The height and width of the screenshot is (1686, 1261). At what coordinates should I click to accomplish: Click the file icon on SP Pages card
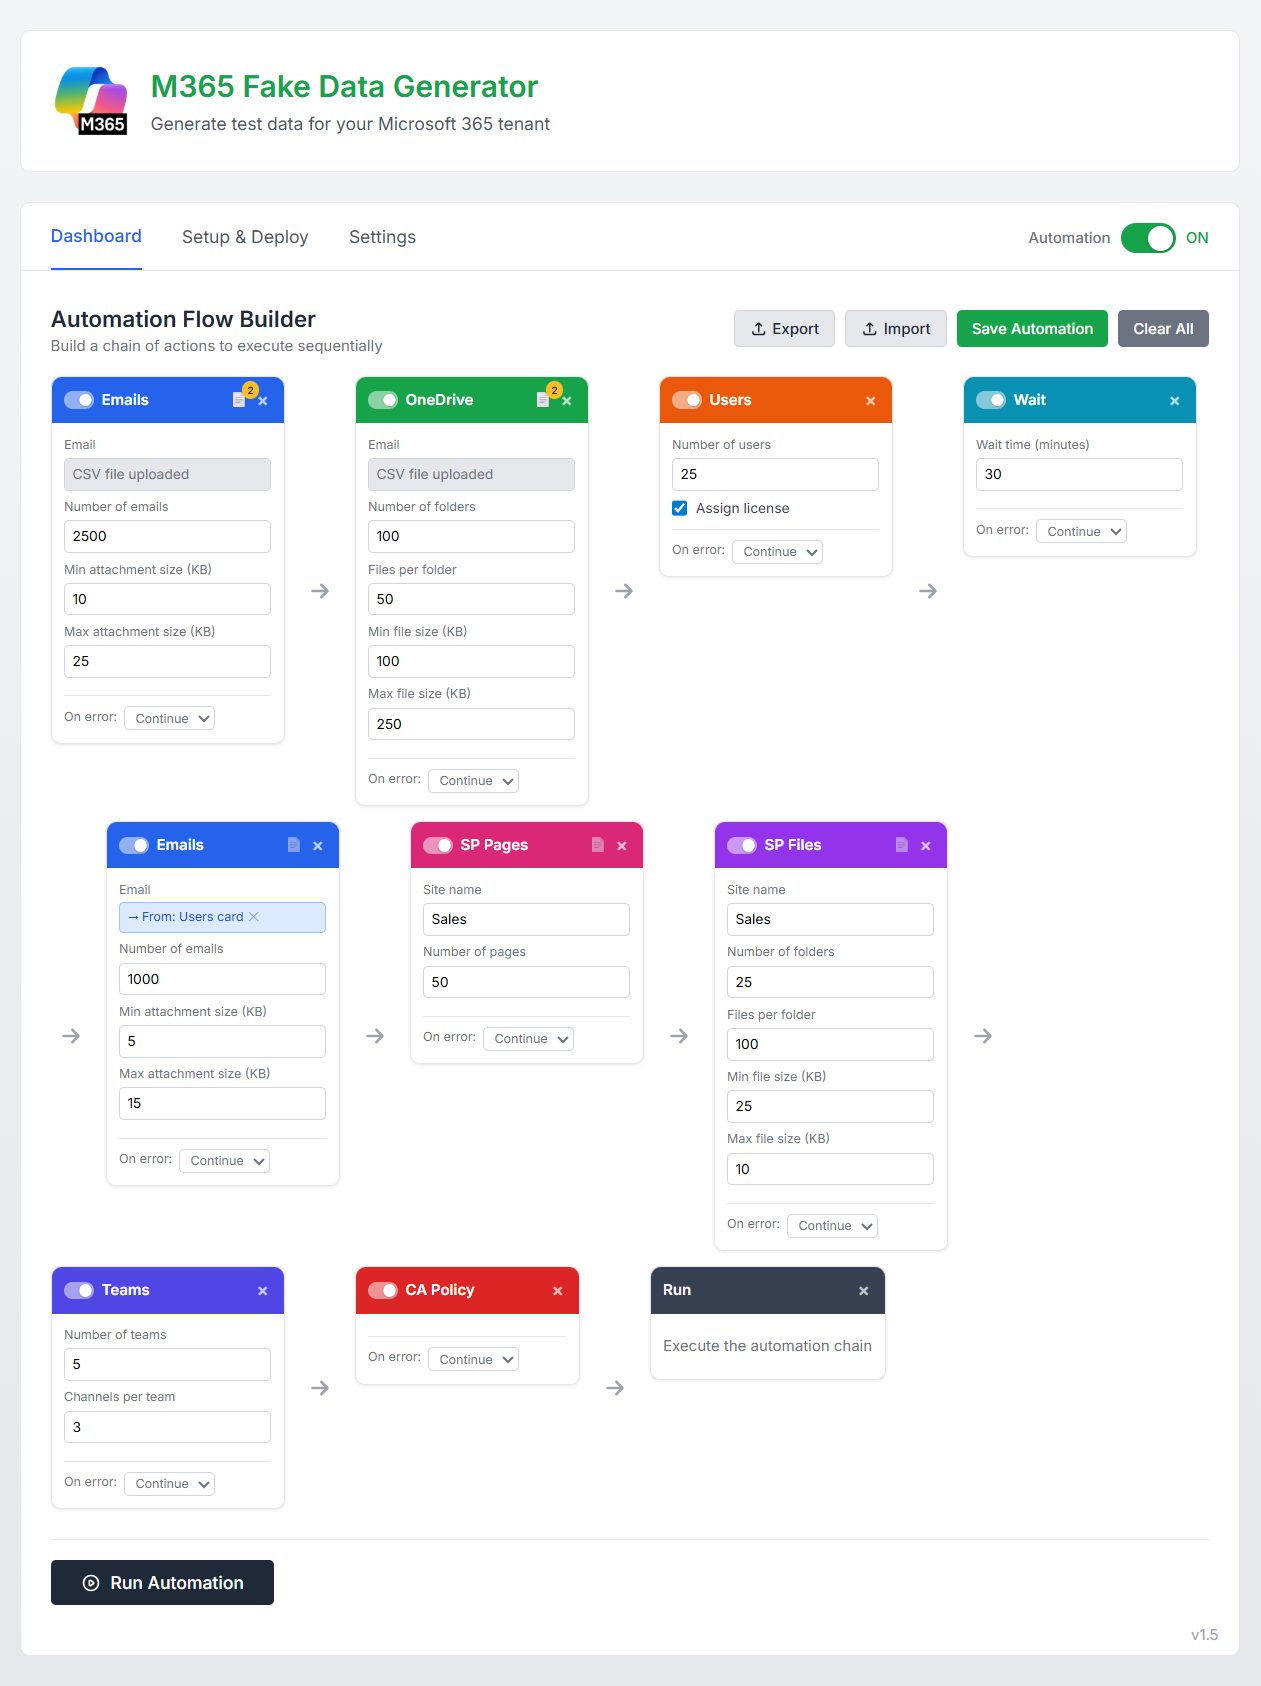coord(597,845)
